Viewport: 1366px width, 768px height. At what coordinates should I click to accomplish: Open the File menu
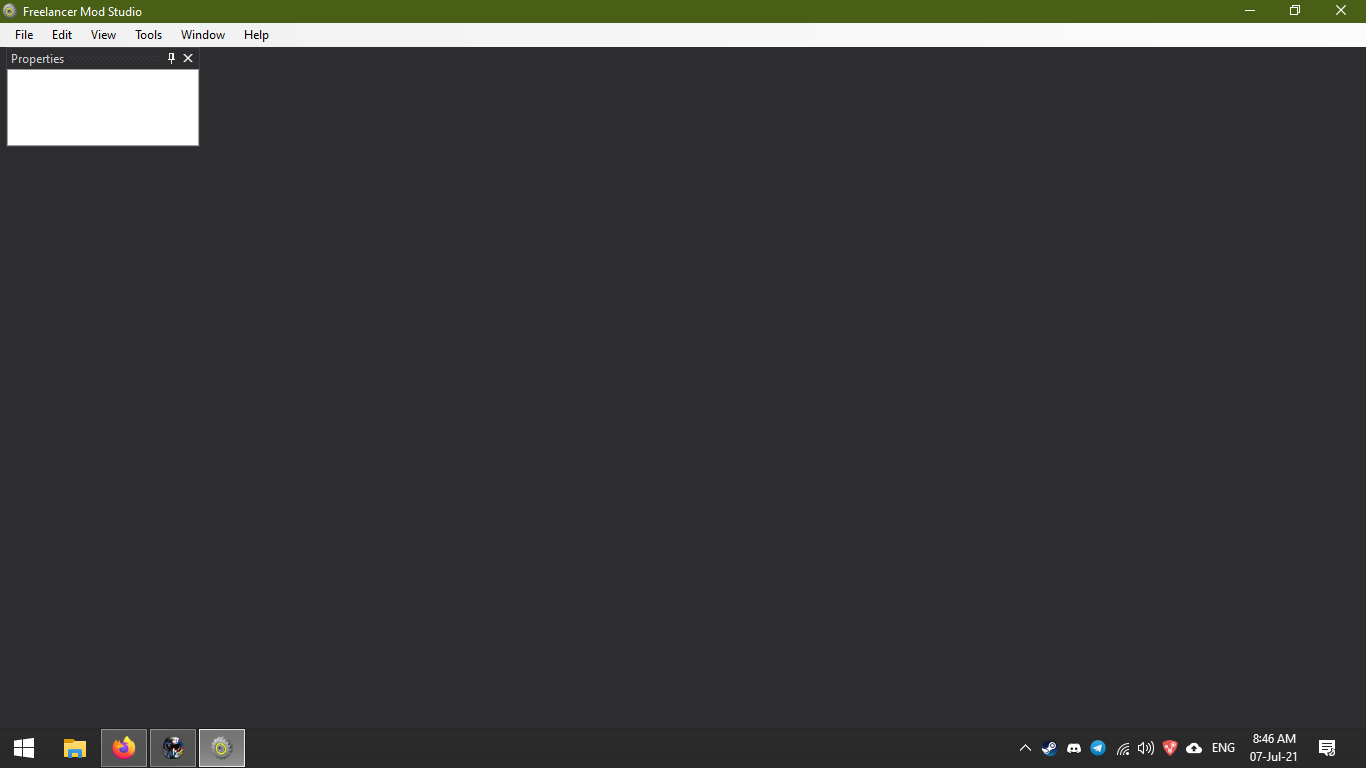point(24,35)
